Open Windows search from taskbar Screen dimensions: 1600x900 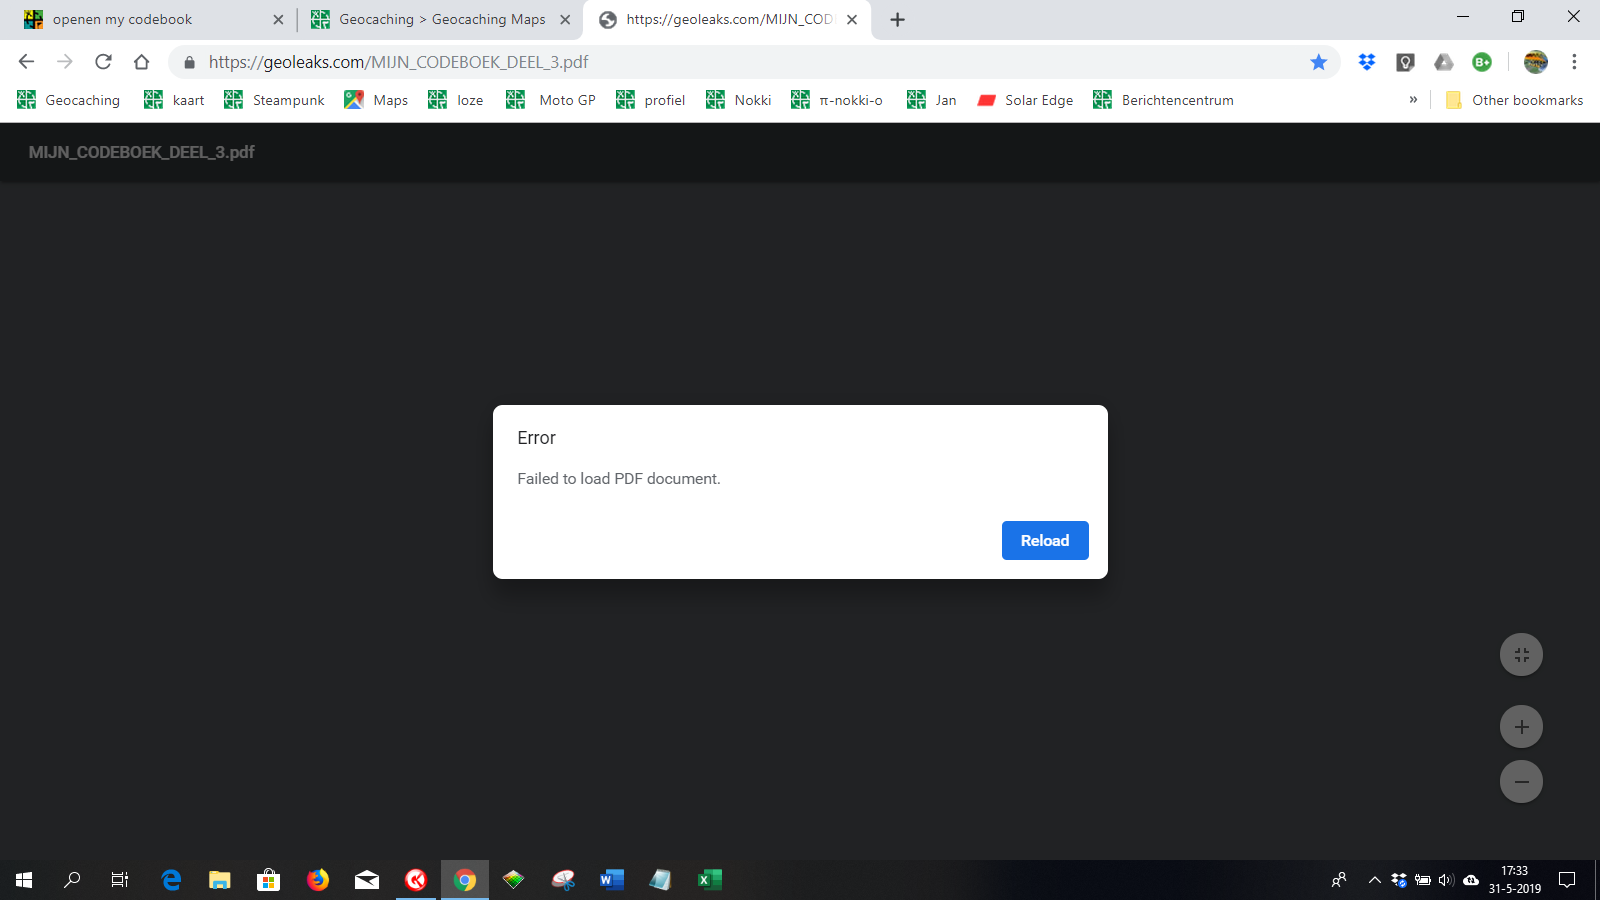coord(72,880)
